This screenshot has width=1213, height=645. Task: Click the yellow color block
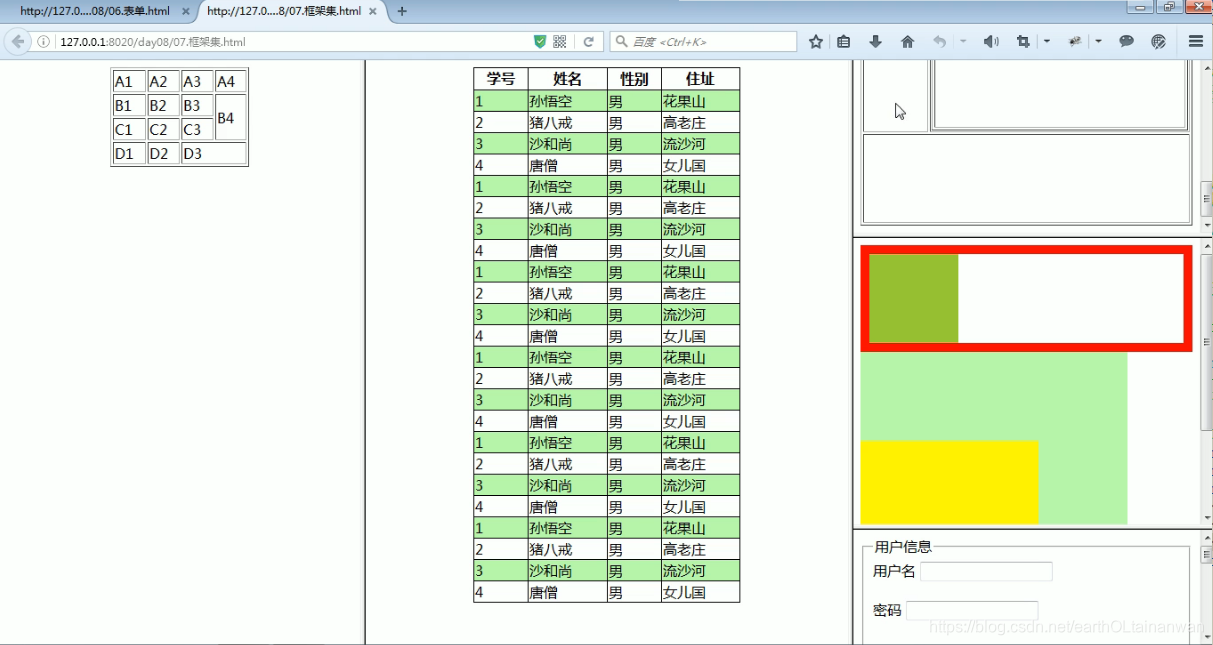point(949,482)
